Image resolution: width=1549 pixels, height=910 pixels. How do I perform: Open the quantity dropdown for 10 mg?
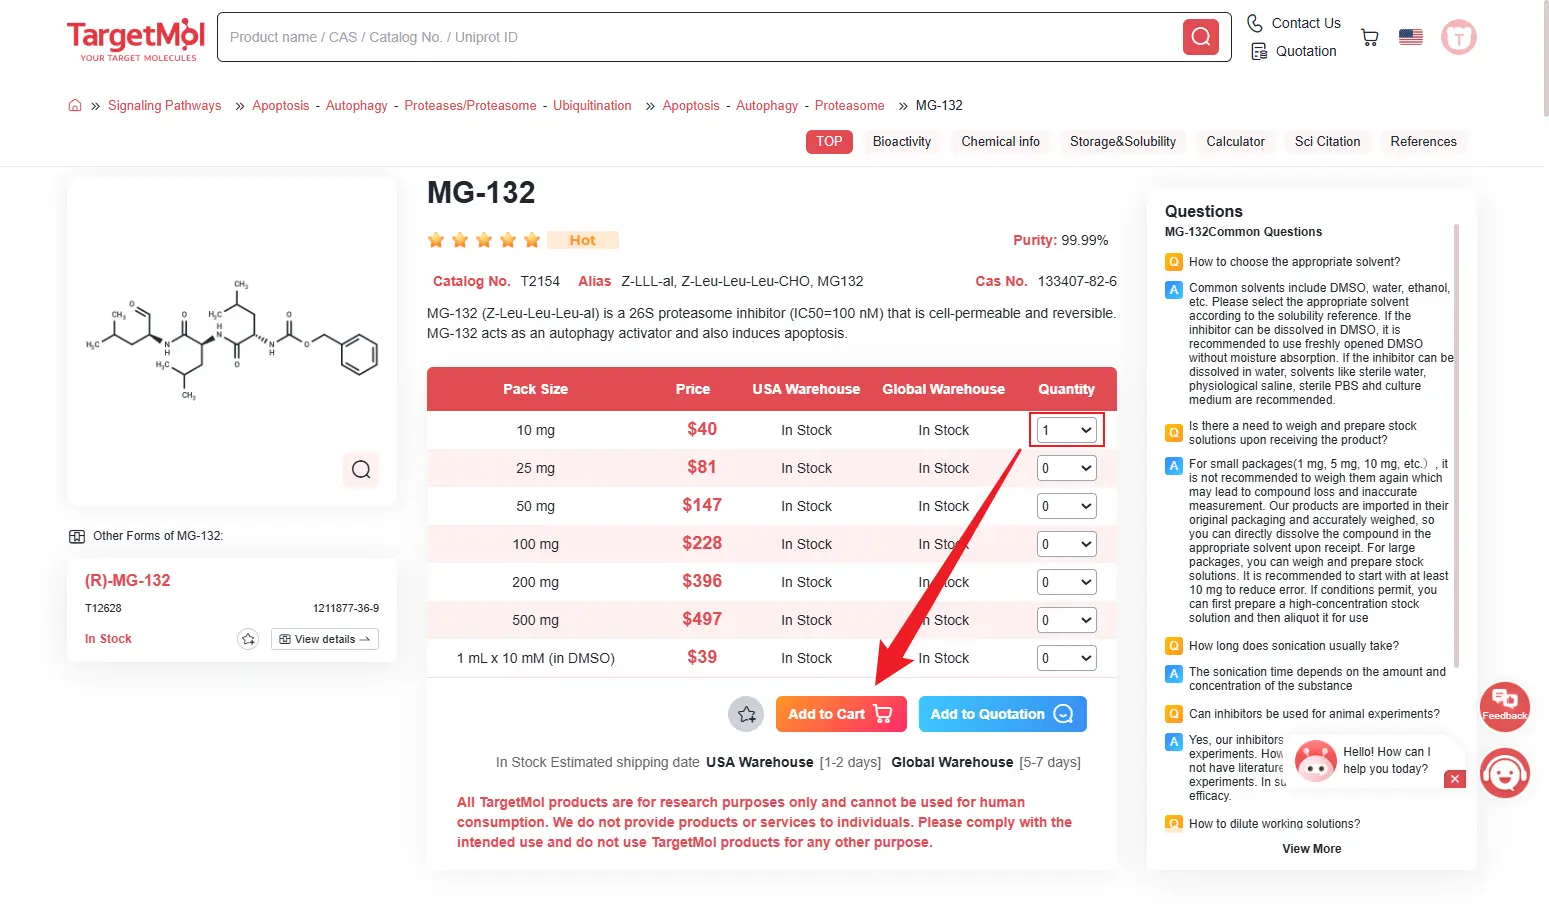point(1066,429)
